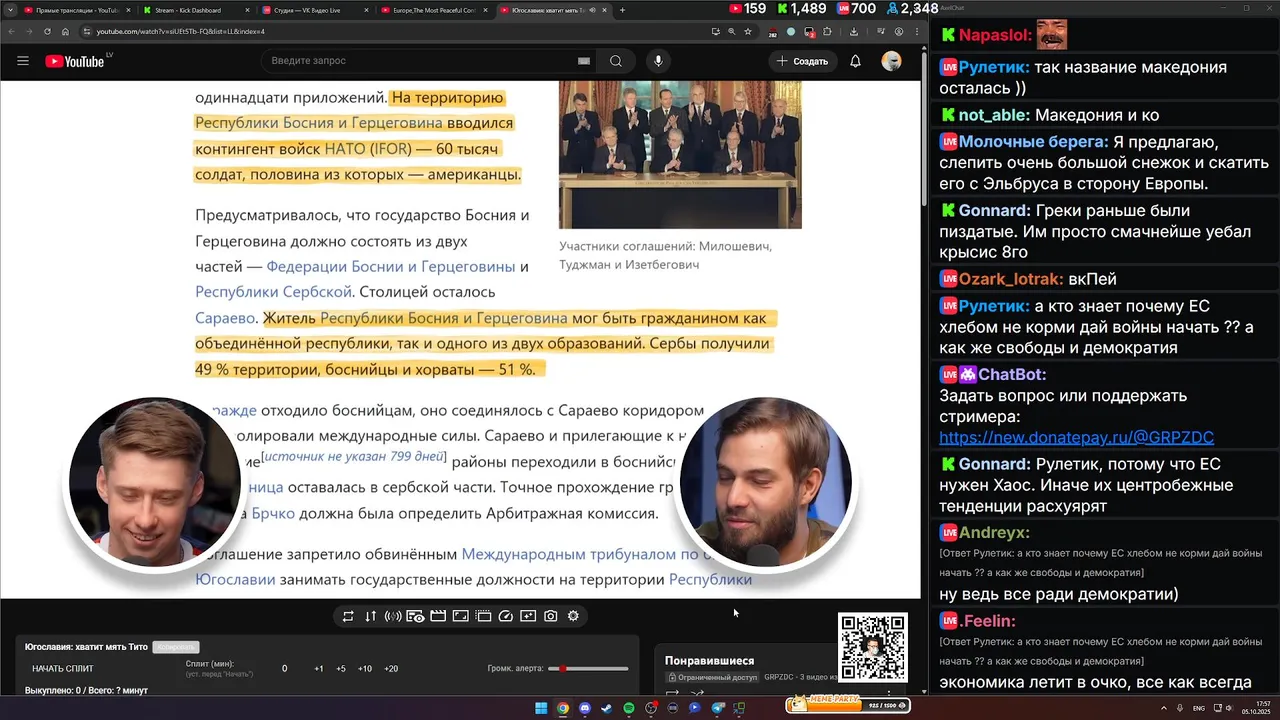This screenshot has height=720, width=1280.
Task: Click the YouTube viewer count 159
Action: 747,9
